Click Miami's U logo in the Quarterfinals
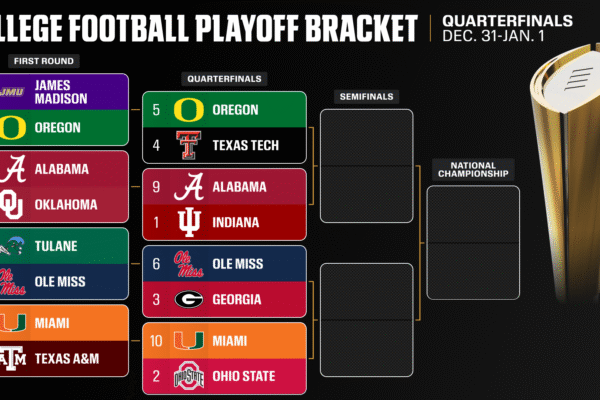 (188, 341)
